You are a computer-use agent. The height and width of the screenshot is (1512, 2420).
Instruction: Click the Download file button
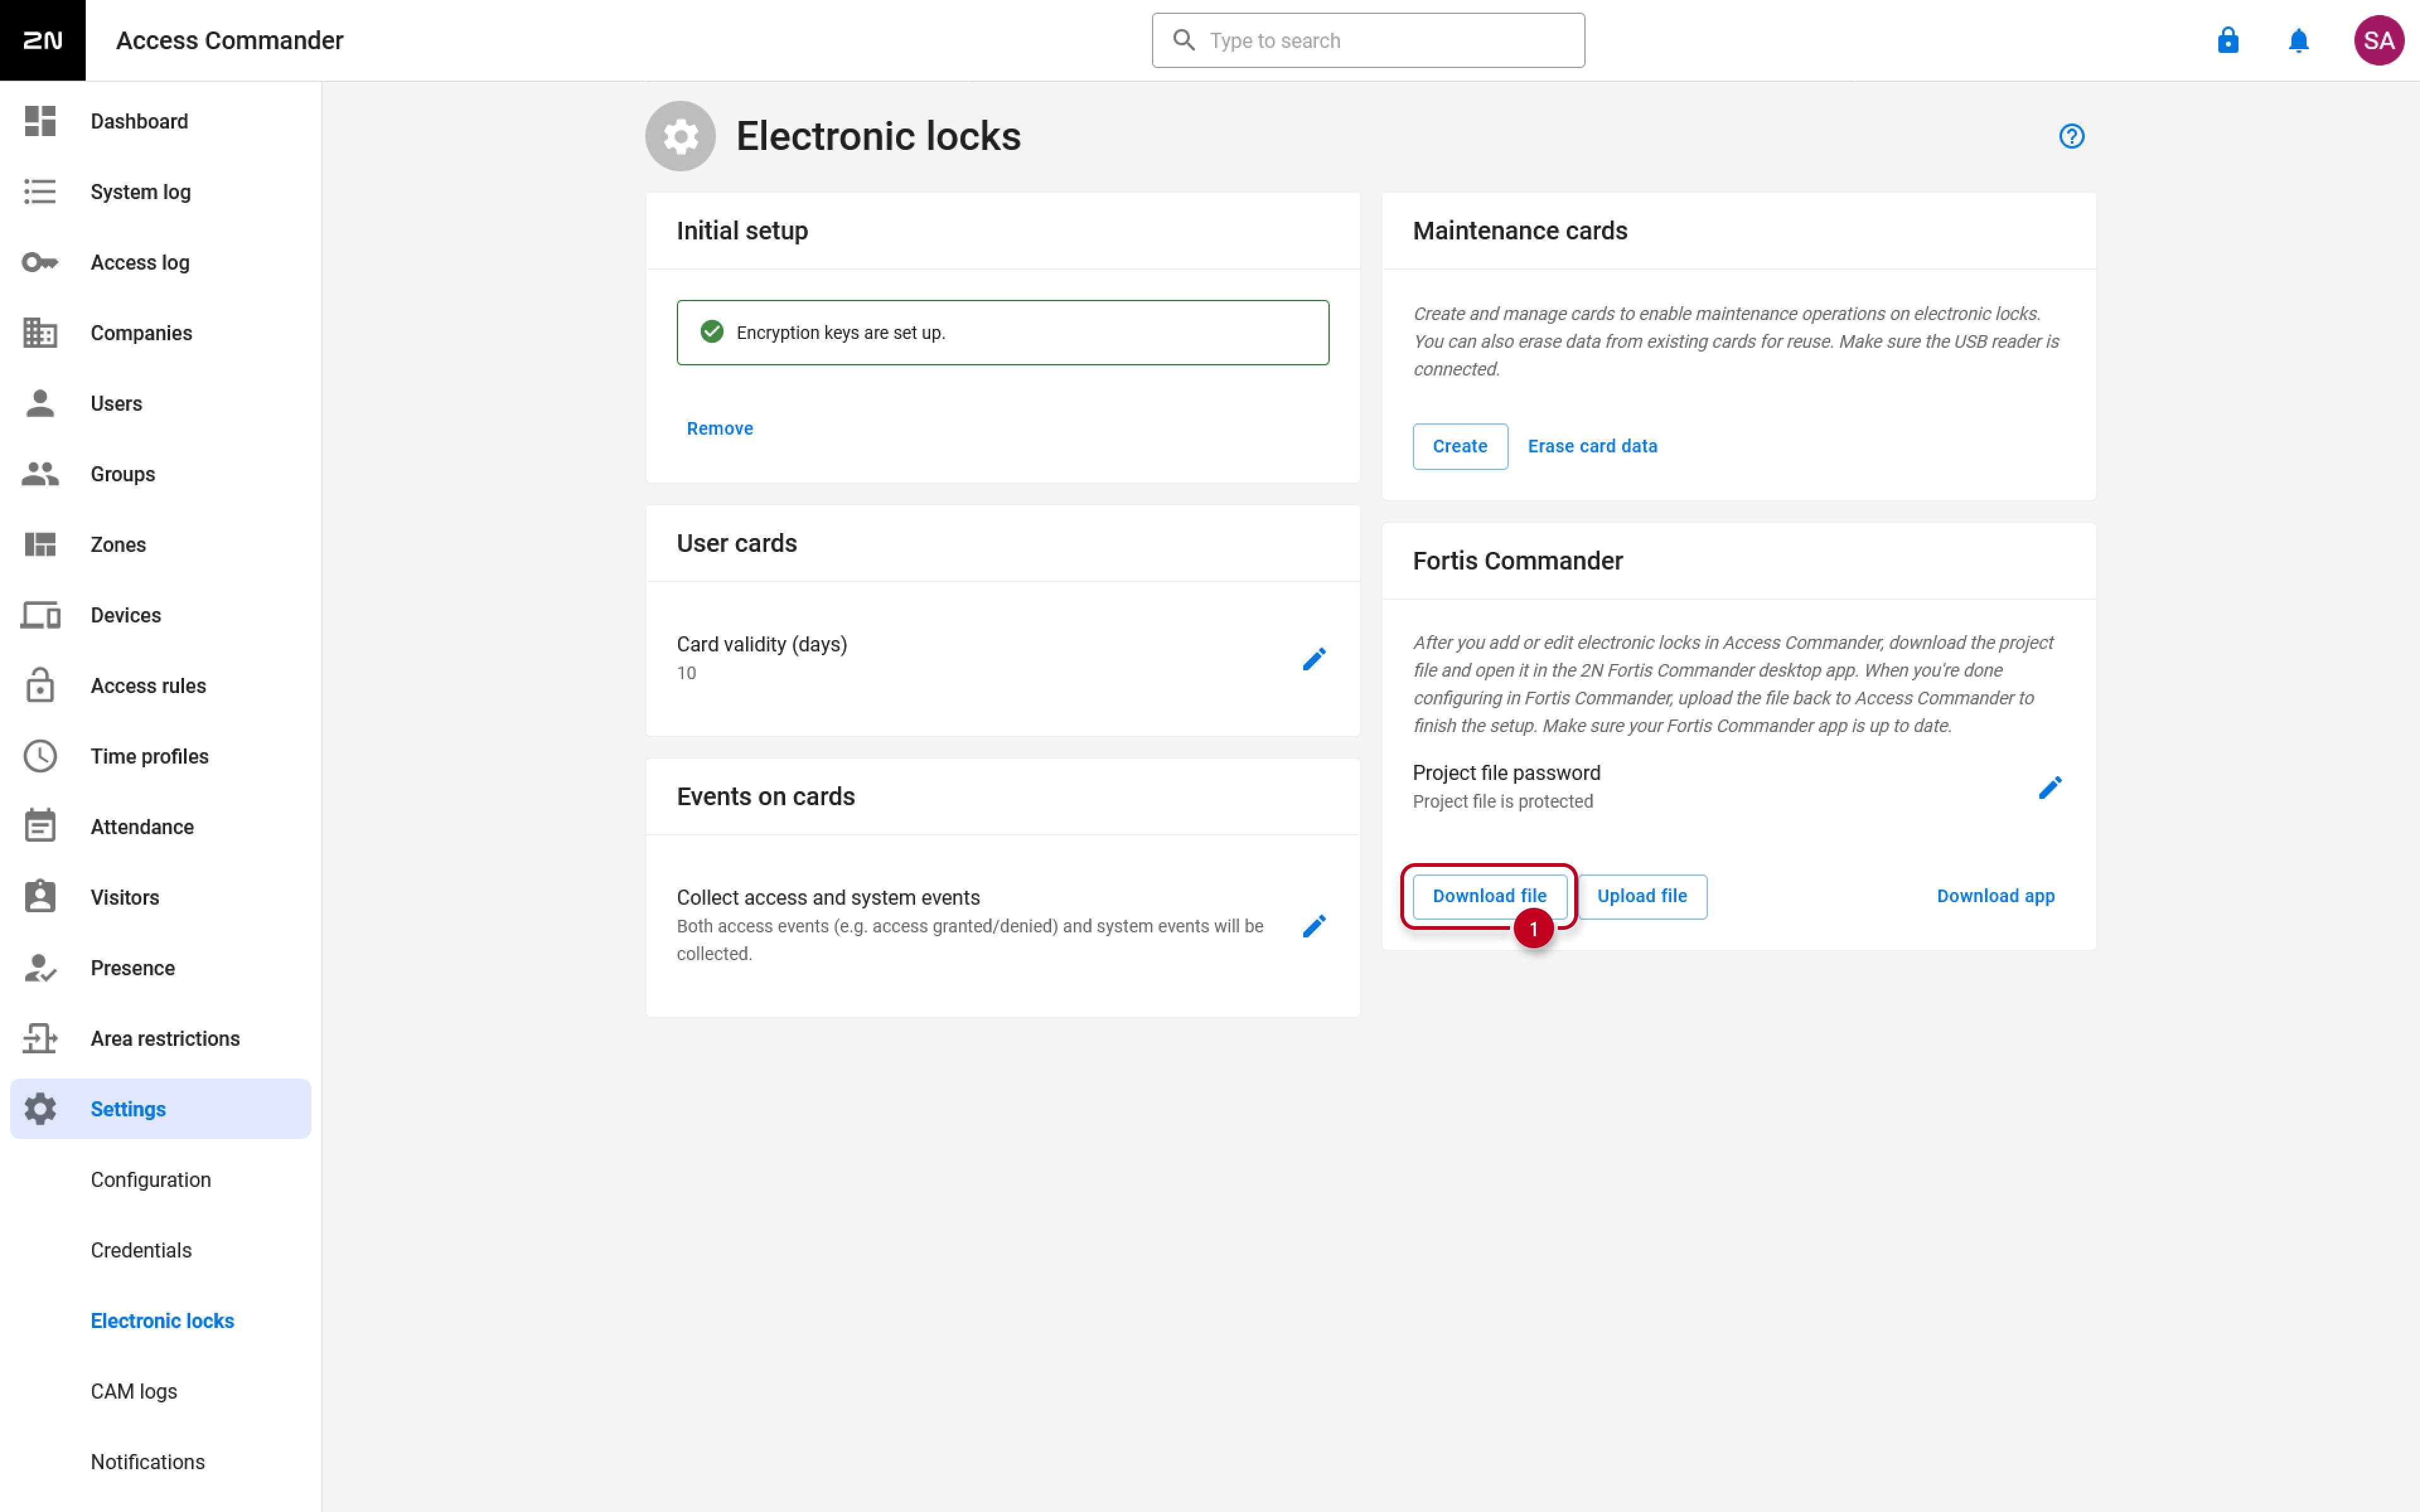click(x=1489, y=896)
